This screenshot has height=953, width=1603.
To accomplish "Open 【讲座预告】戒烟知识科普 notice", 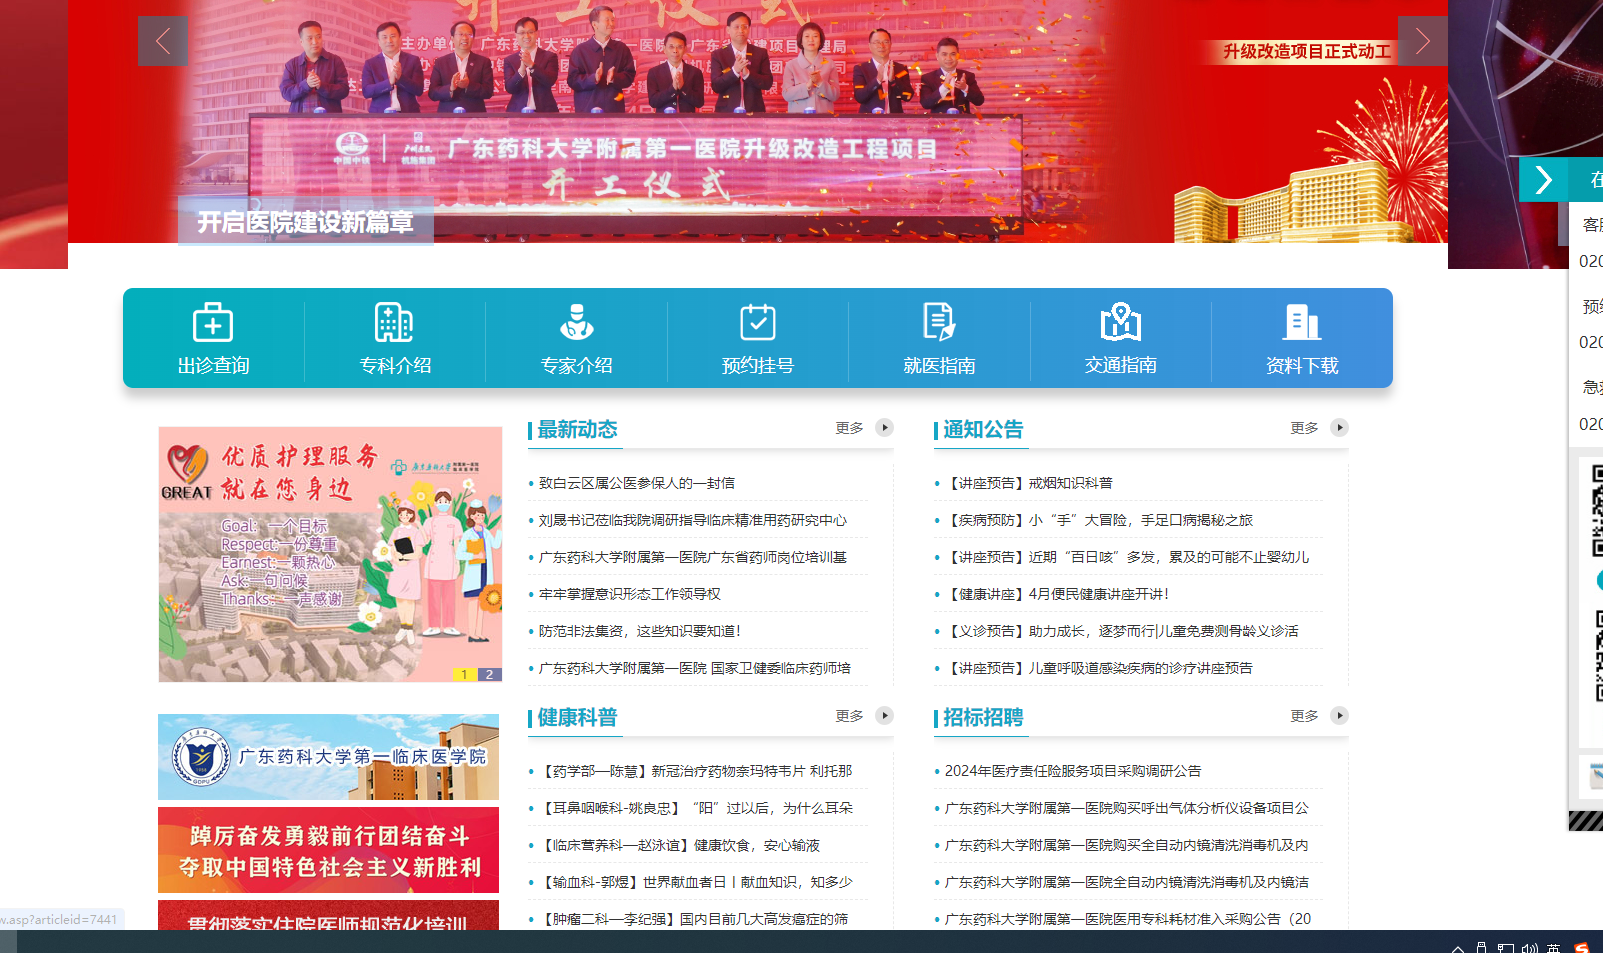I will tap(1029, 483).
